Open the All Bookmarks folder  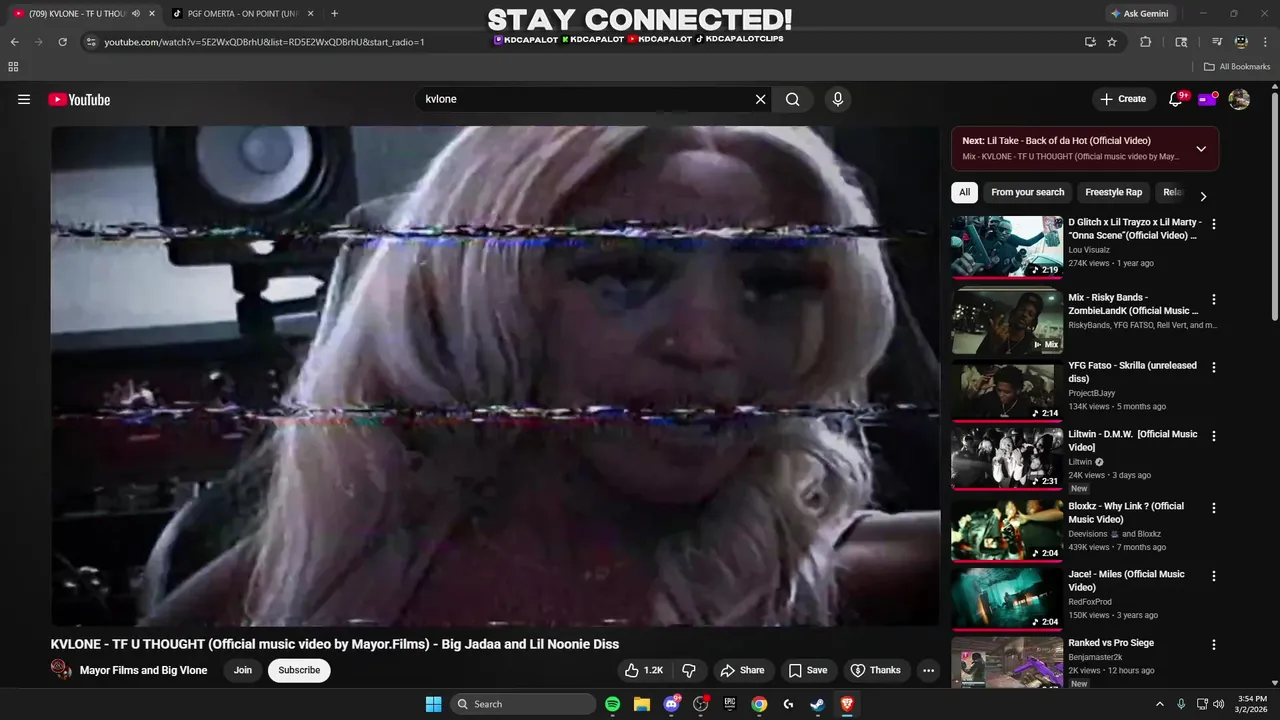coord(1237,67)
